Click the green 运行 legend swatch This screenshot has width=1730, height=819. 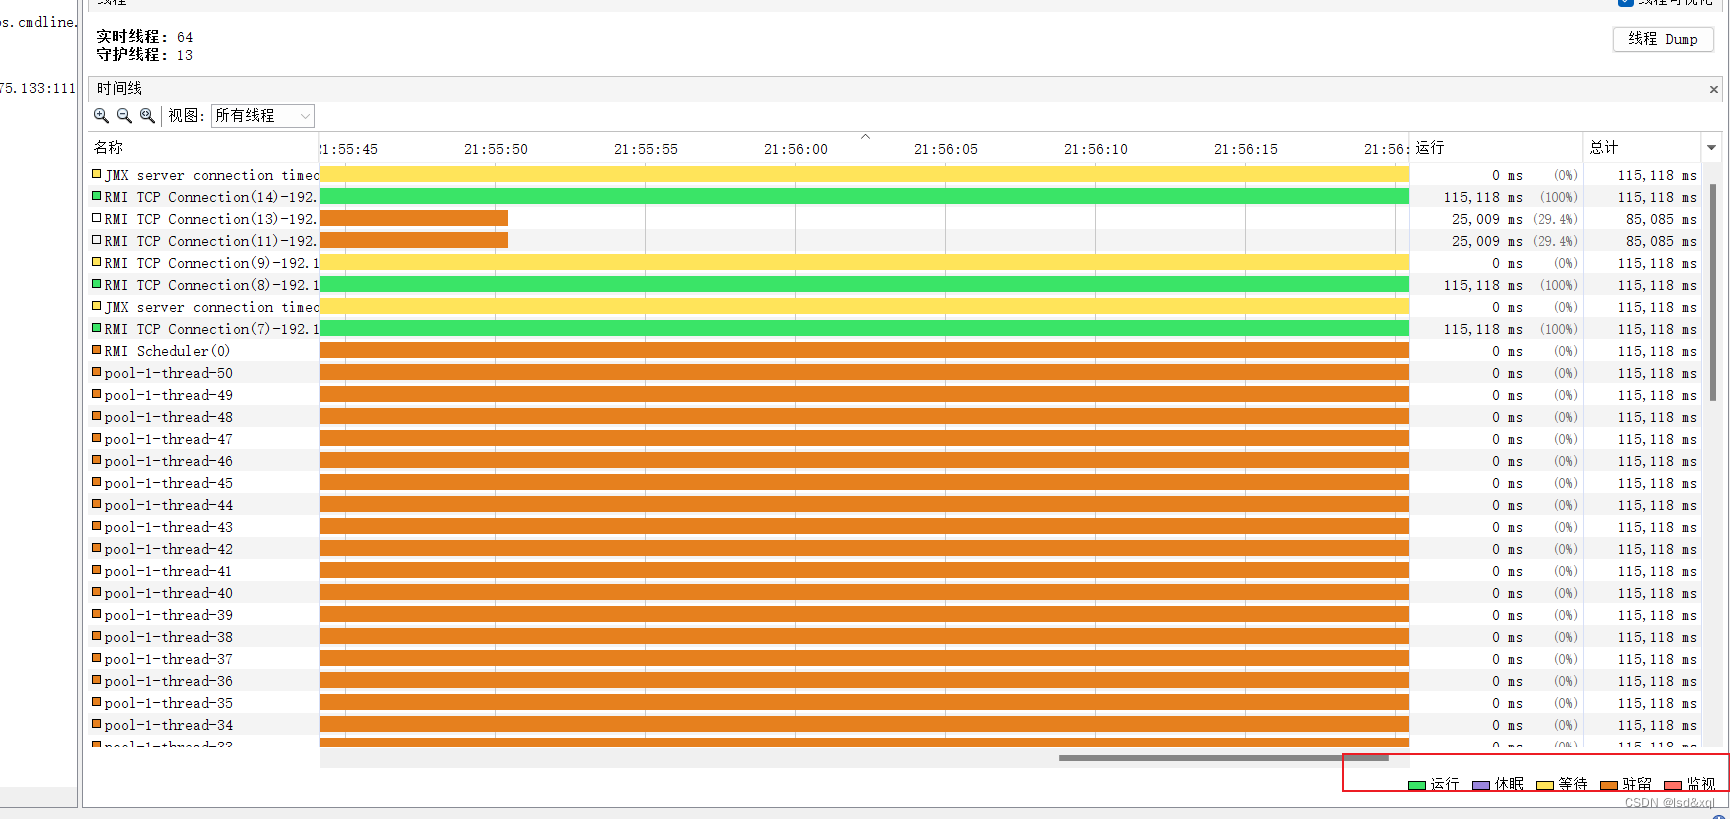[x=1416, y=785]
